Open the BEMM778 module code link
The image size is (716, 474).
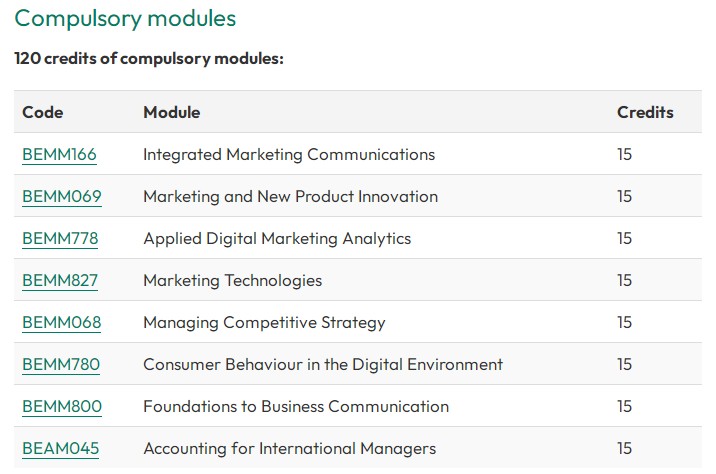[x=60, y=238]
